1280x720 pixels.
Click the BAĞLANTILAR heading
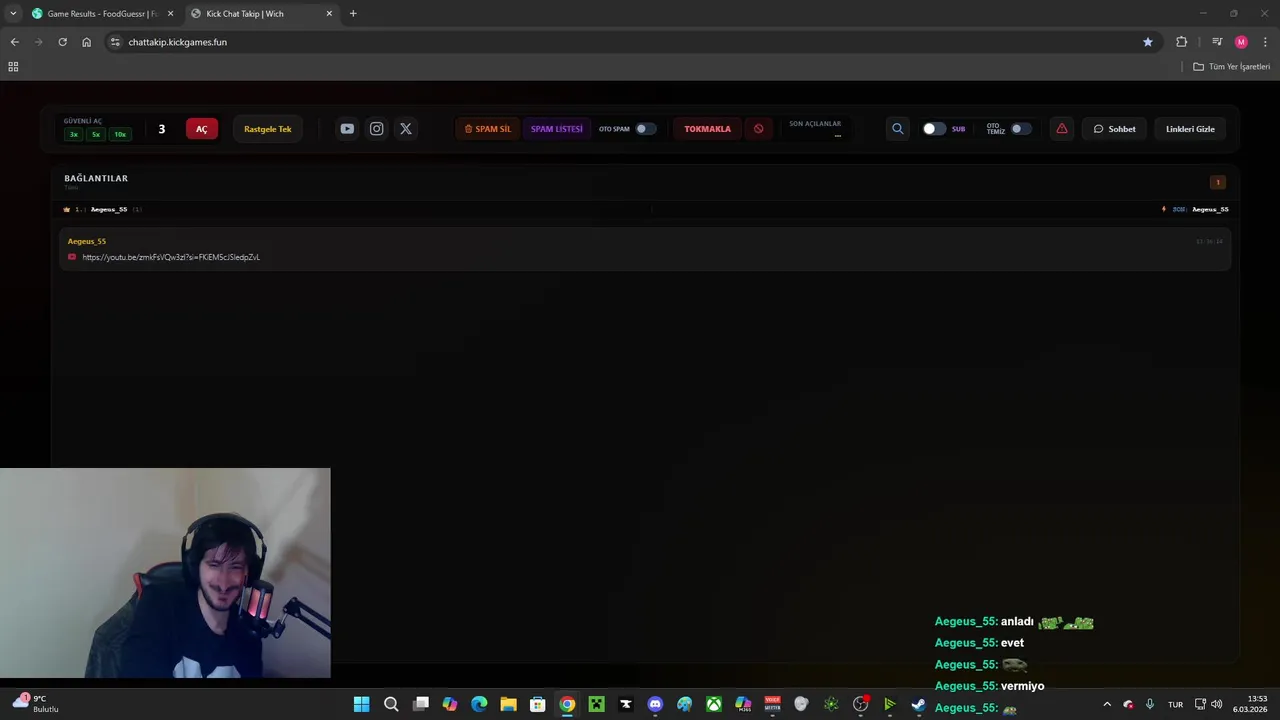[96, 178]
